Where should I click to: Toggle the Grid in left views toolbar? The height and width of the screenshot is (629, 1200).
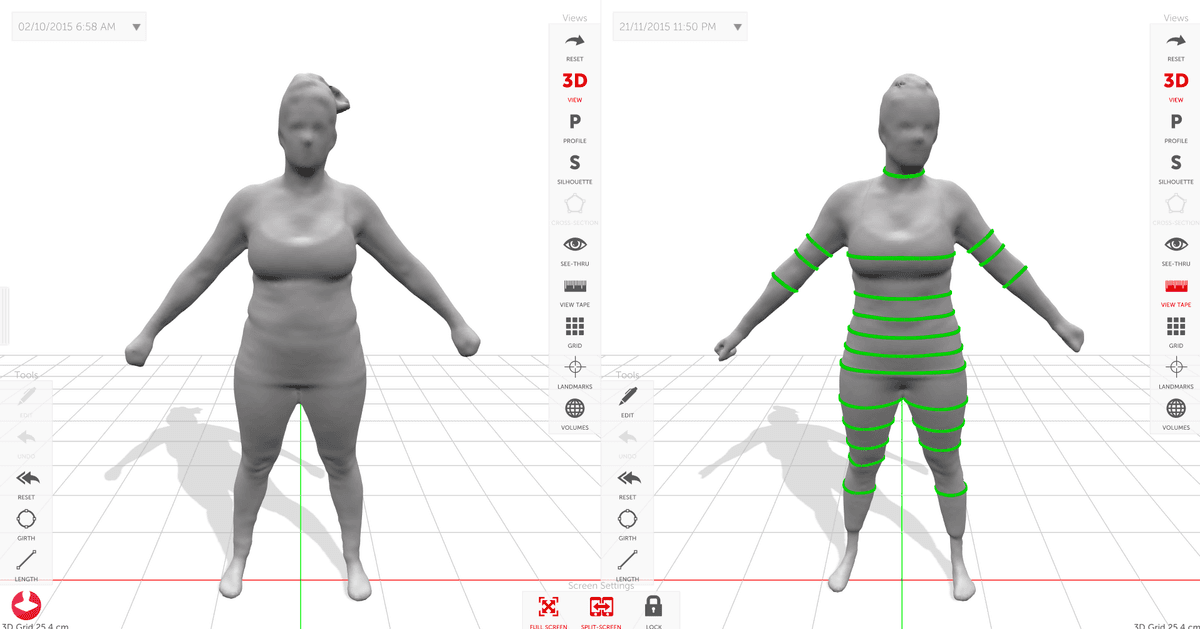coord(575,331)
